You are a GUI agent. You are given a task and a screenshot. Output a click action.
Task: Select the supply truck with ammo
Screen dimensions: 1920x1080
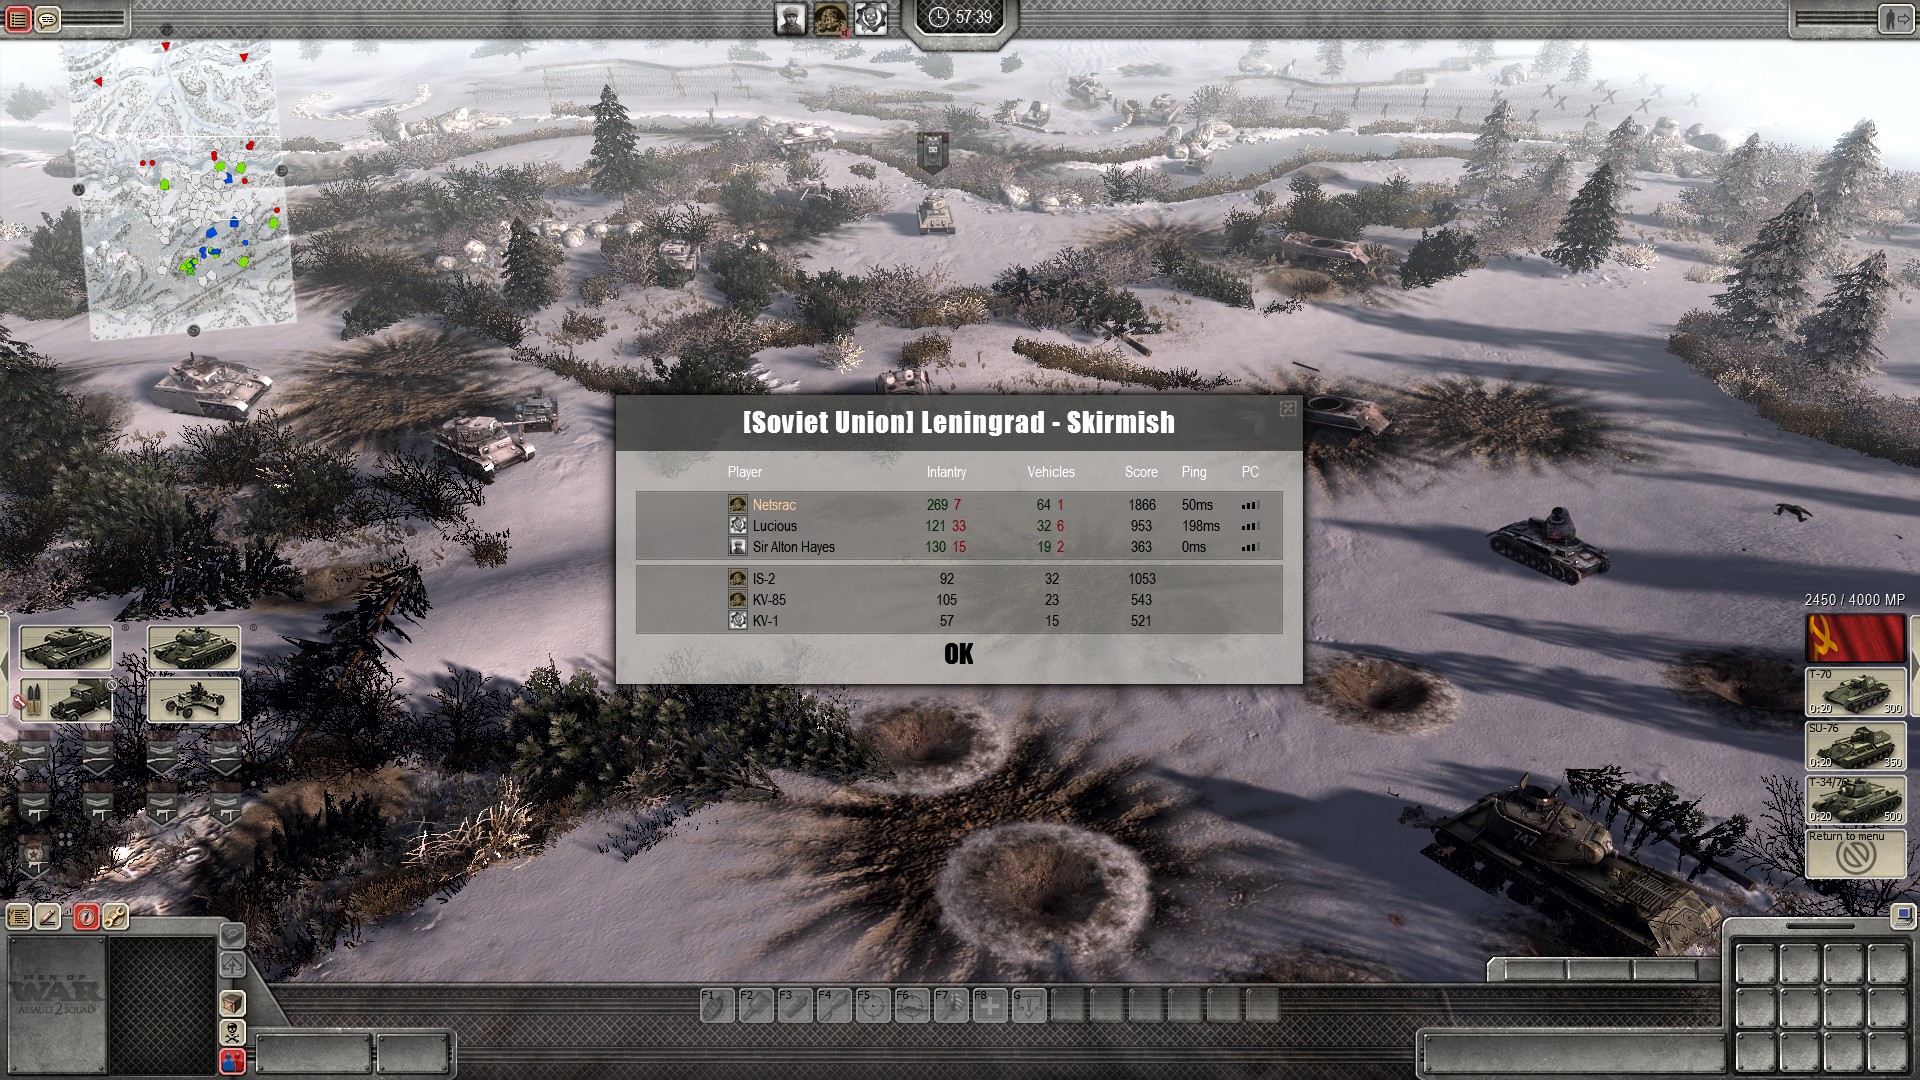(66, 699)
